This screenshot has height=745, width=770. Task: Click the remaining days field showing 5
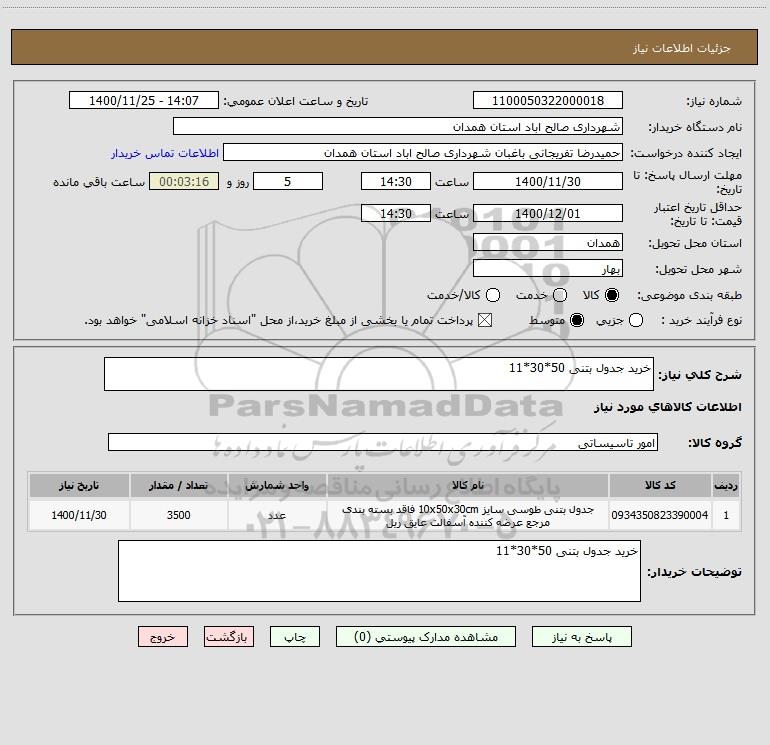coord(288,182)
